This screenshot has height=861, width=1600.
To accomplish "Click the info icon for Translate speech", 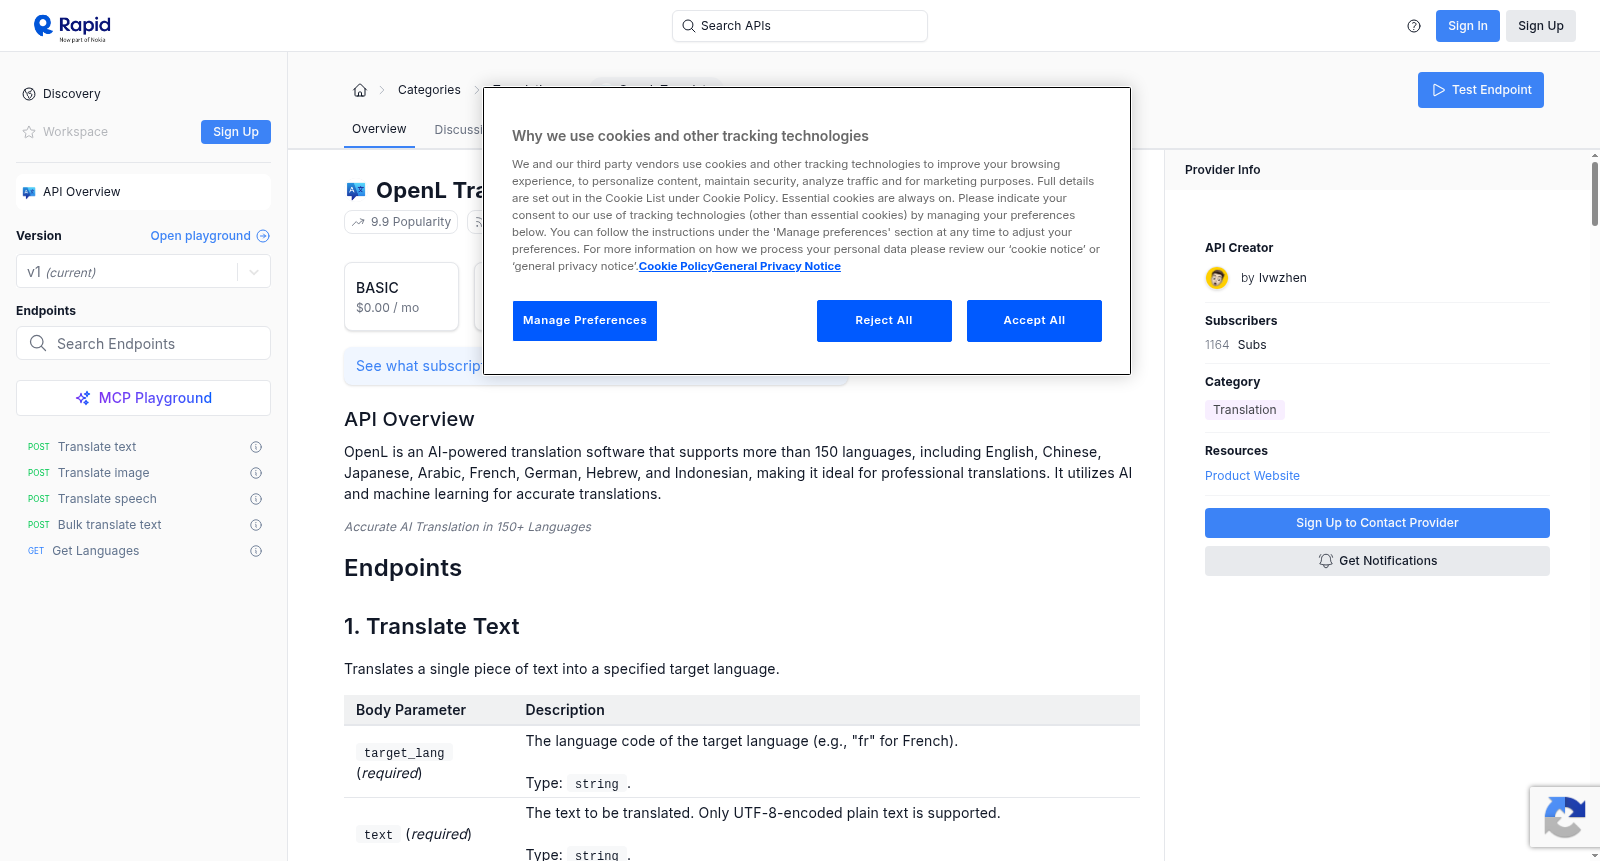I will pyautogui.click(x=256, y=499).
